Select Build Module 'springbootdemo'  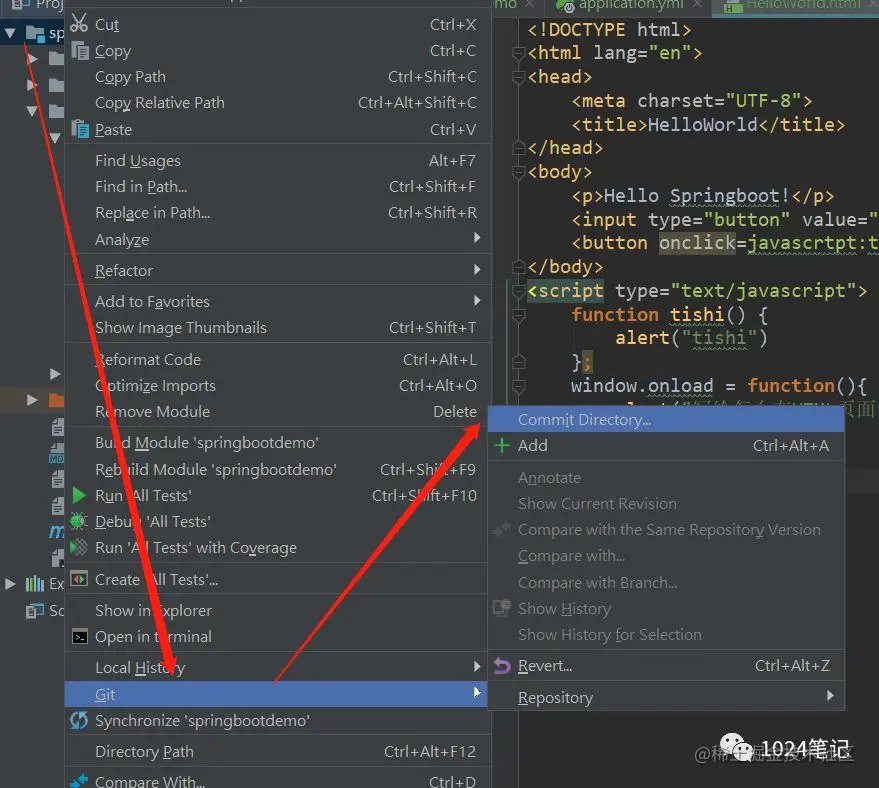(278, 443)
